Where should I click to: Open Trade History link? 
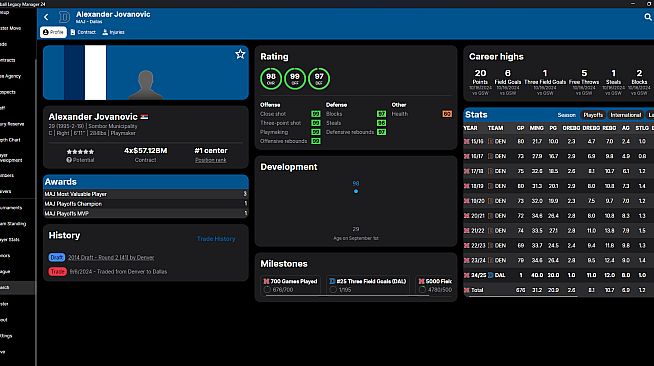216,239
